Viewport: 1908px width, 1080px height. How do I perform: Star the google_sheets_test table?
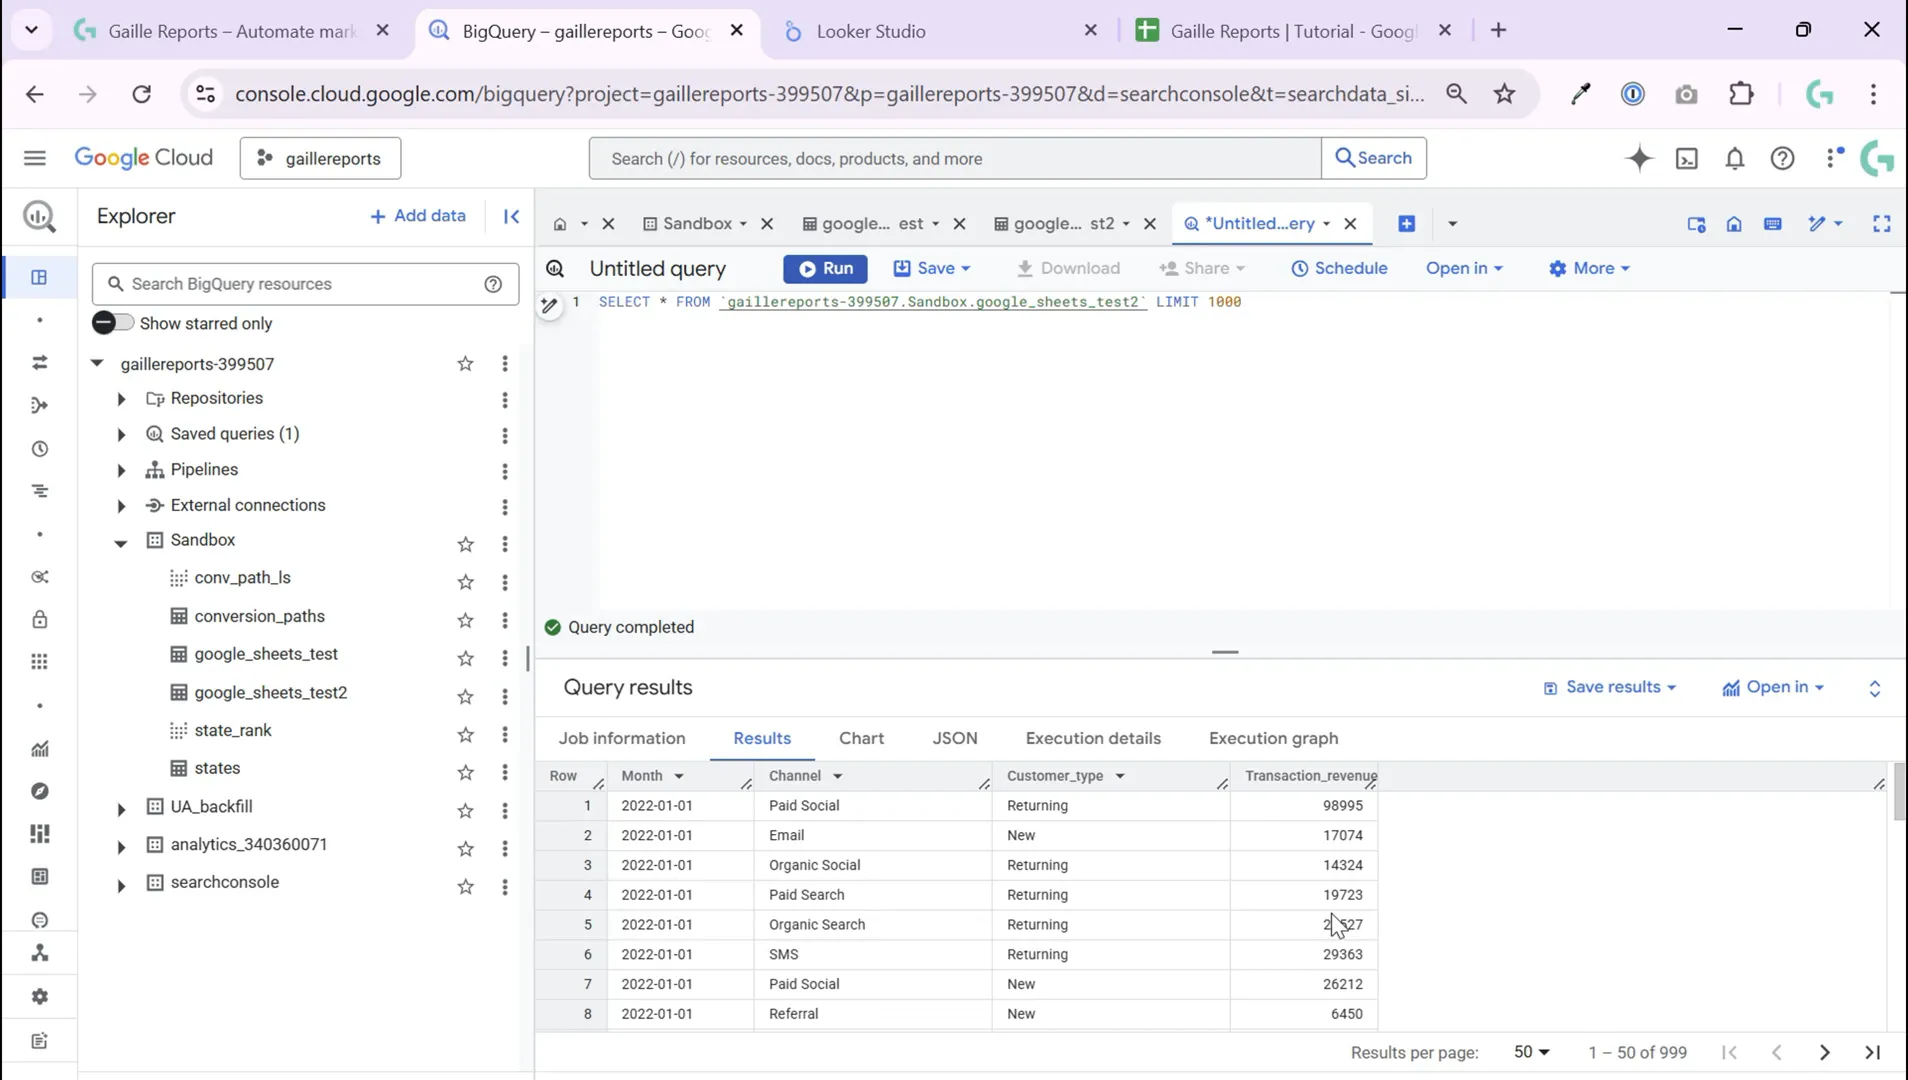(465, 658)
